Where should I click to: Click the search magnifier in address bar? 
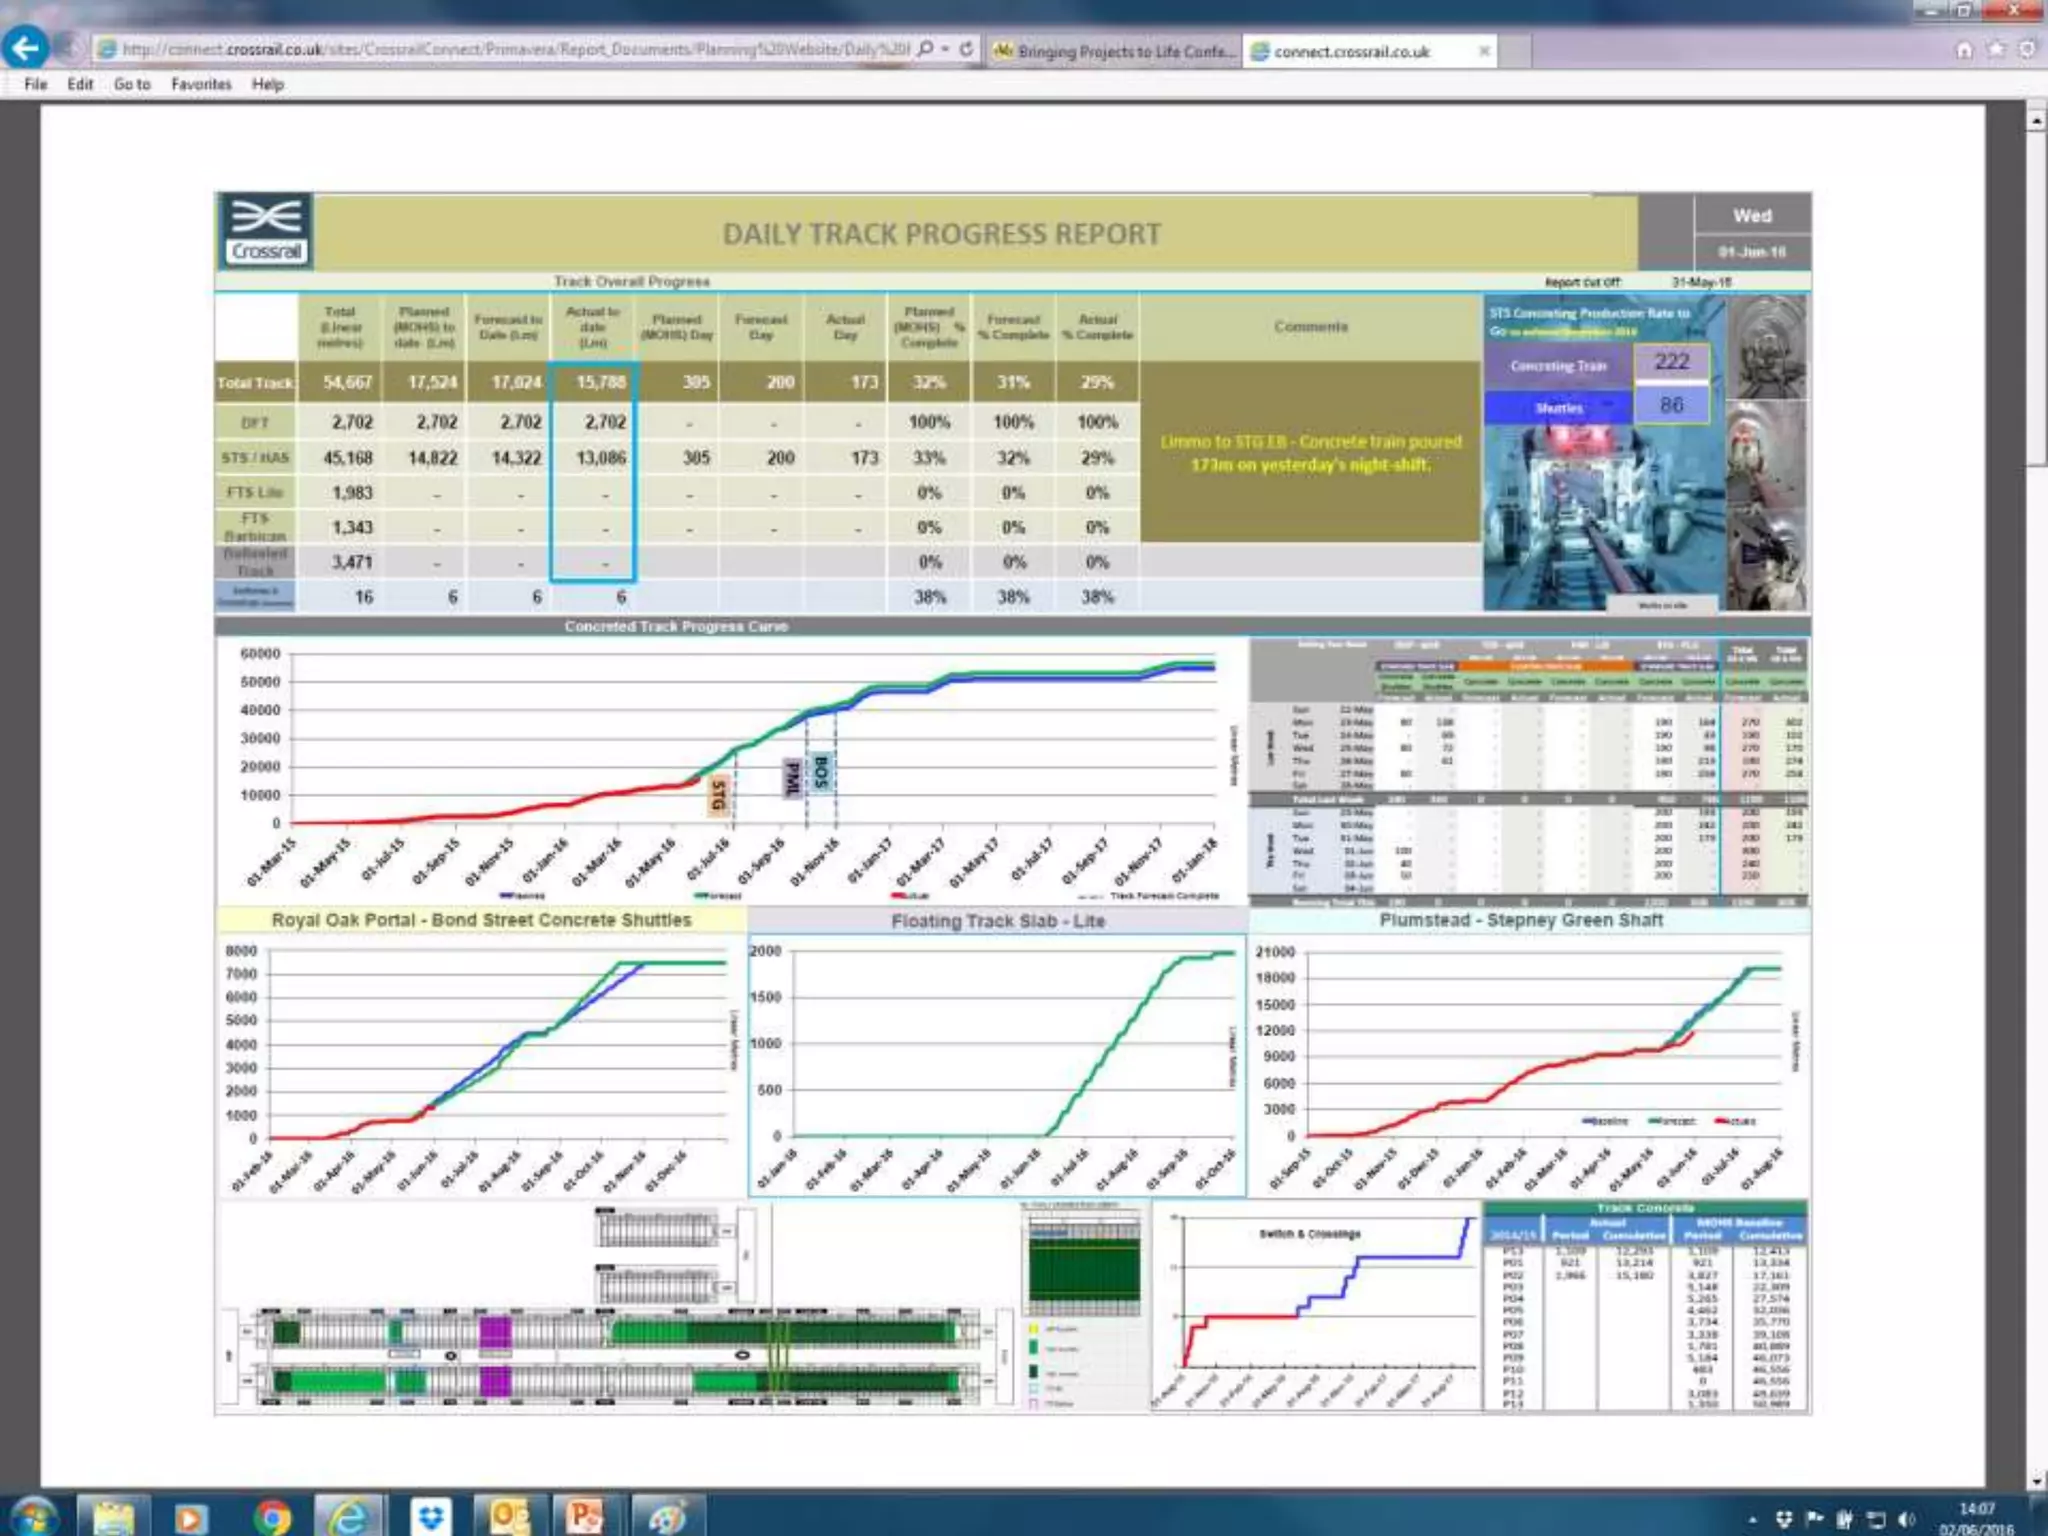click(x=926, y=49)
